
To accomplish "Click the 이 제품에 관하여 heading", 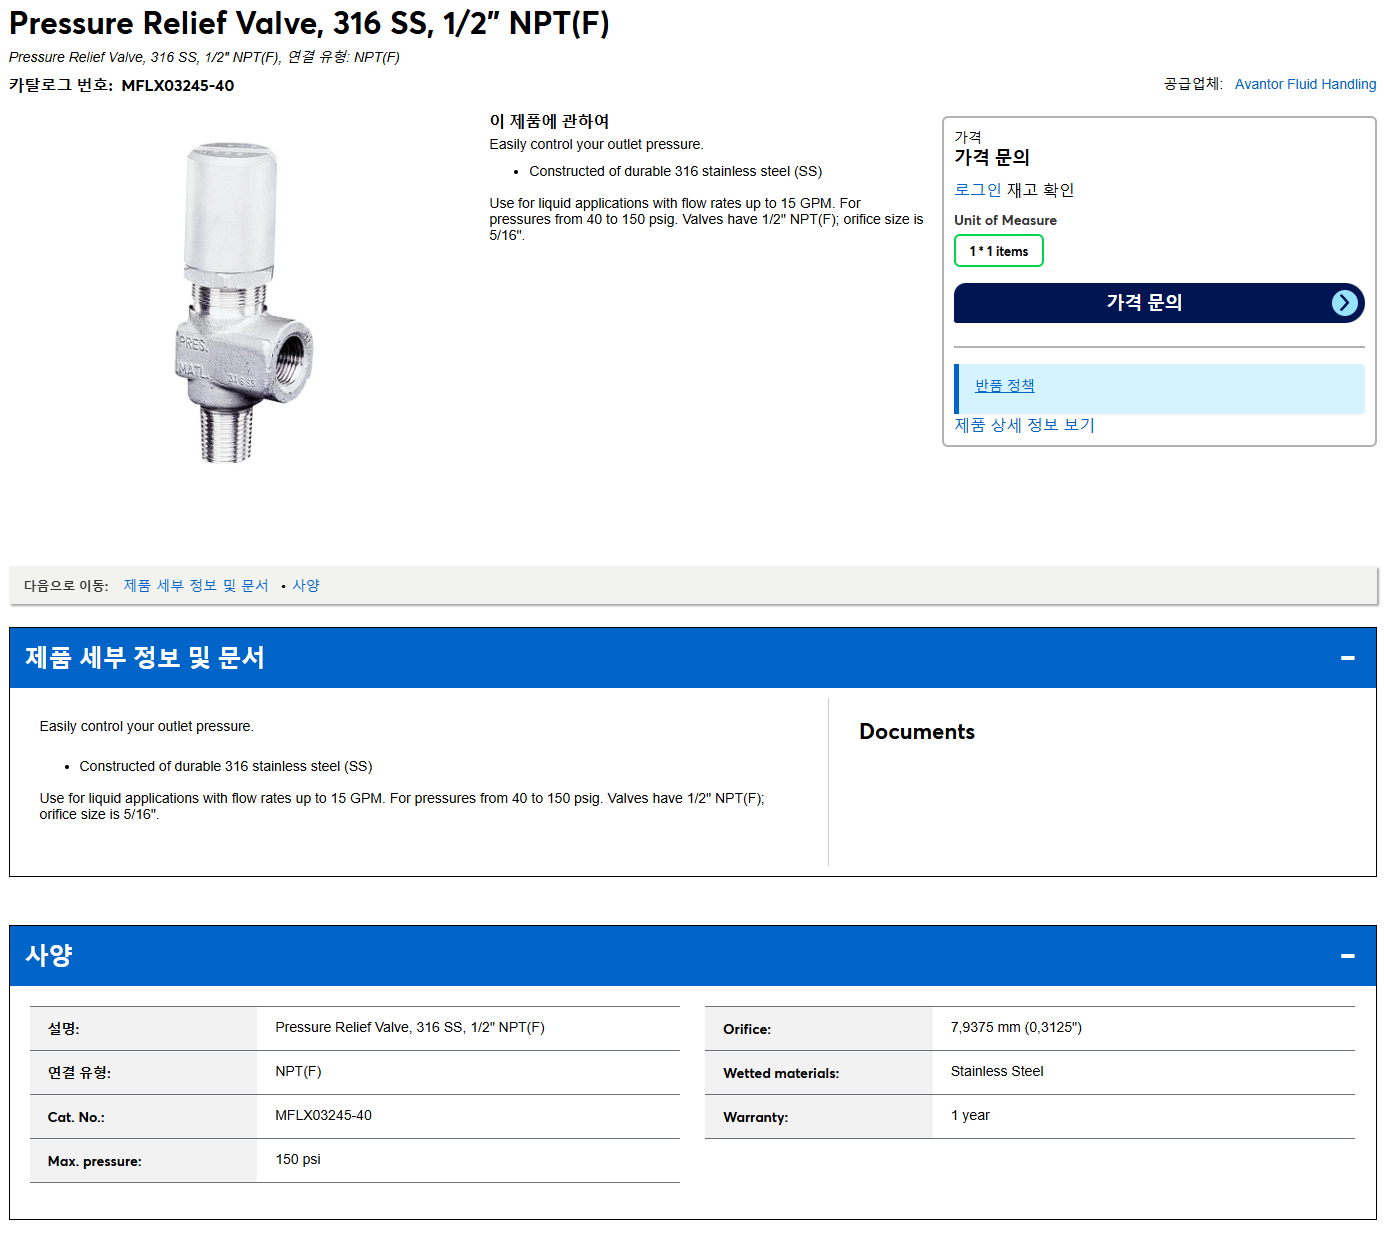I will (549, 121).
